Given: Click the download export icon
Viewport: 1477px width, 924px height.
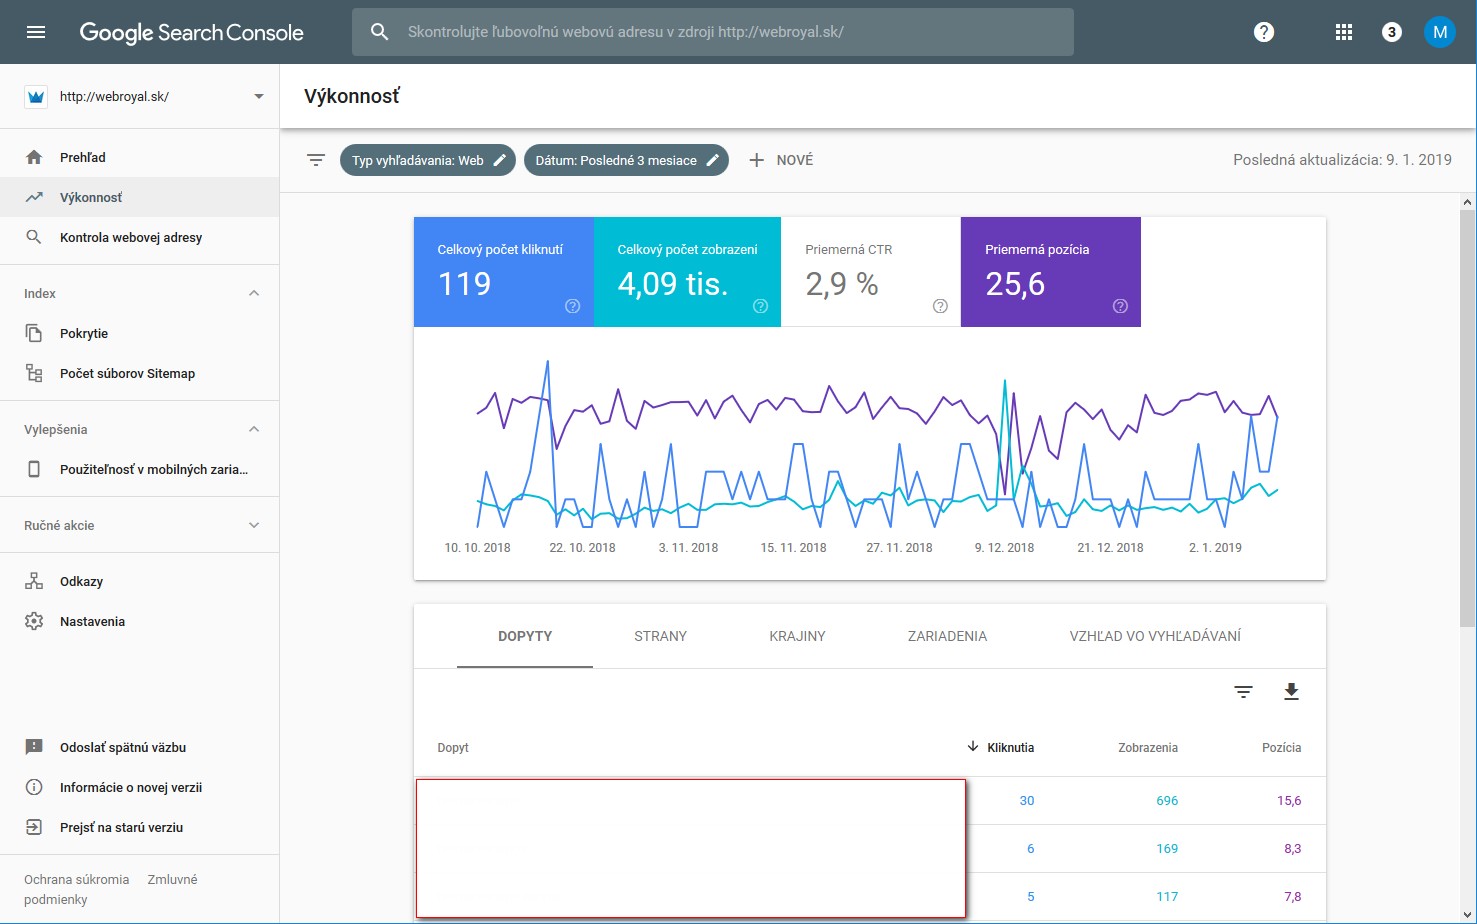Looking at the screenshot, I should (1291, 692).
